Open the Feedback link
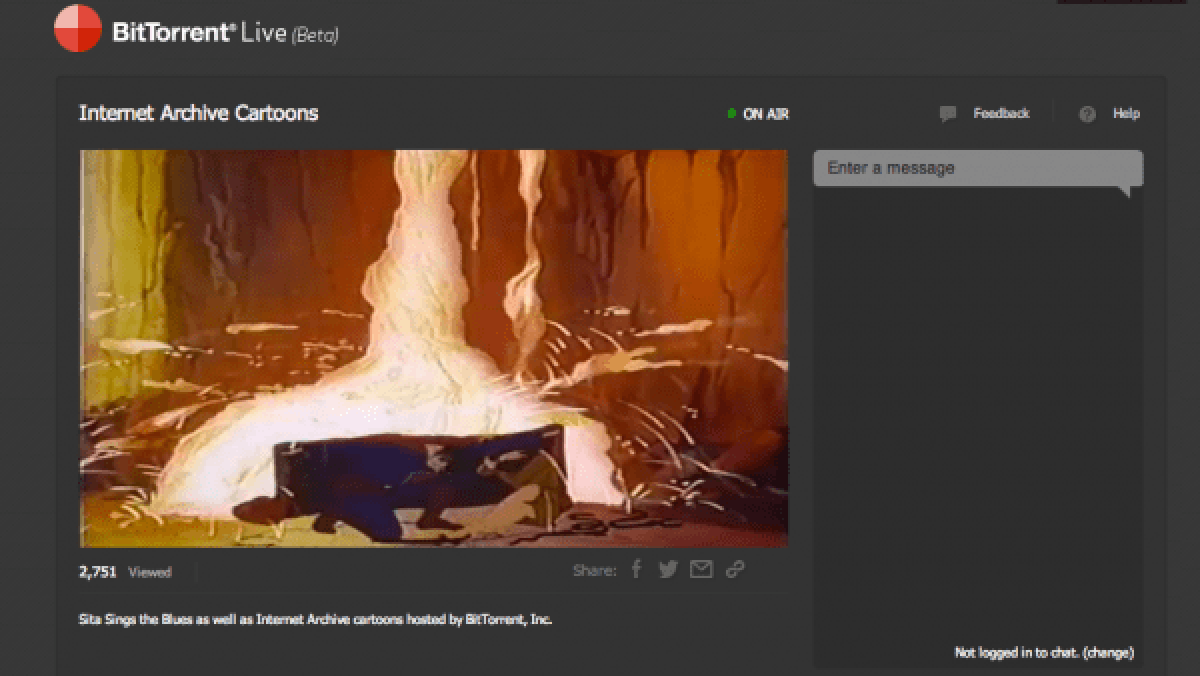This screenshot has height=676, width=1200. pyautogui.click(x=1001, y=113)
